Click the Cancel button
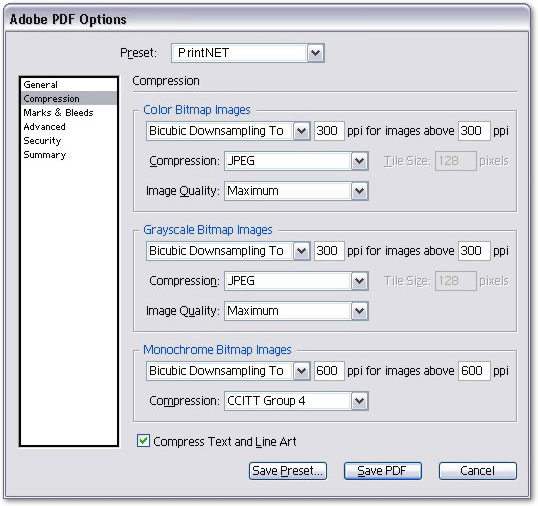538x506 pixels. coord(478,471)
